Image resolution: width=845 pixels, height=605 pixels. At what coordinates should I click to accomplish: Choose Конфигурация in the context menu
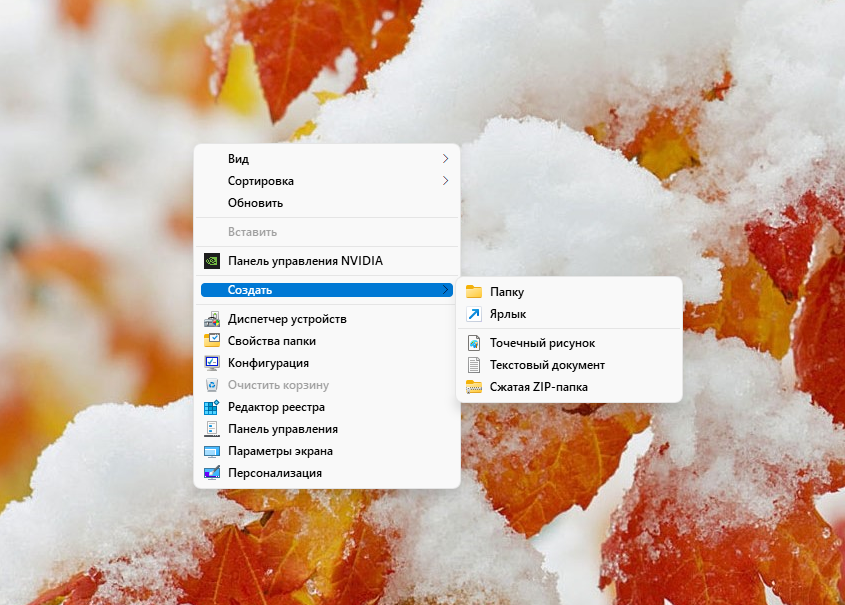coord(327,363)
